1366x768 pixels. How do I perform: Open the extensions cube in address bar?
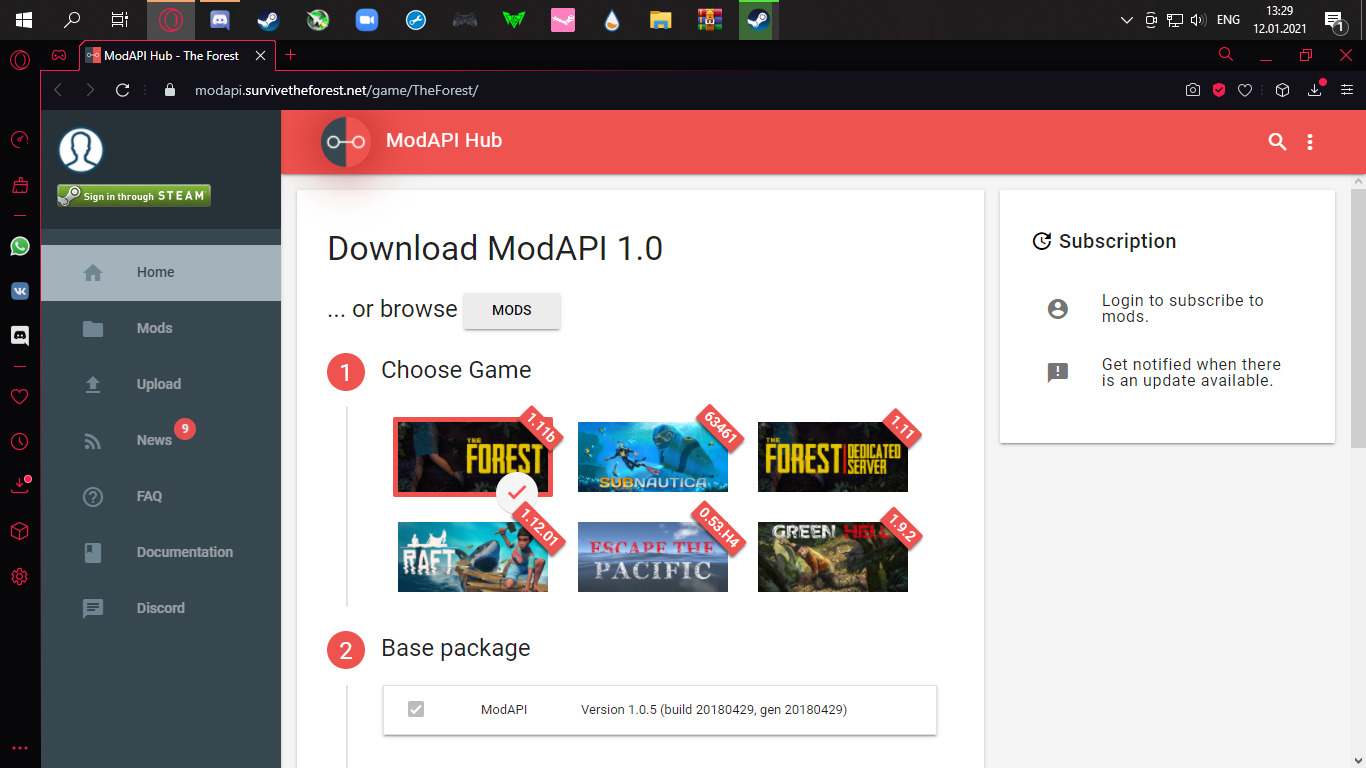(x=1282, y=90)
